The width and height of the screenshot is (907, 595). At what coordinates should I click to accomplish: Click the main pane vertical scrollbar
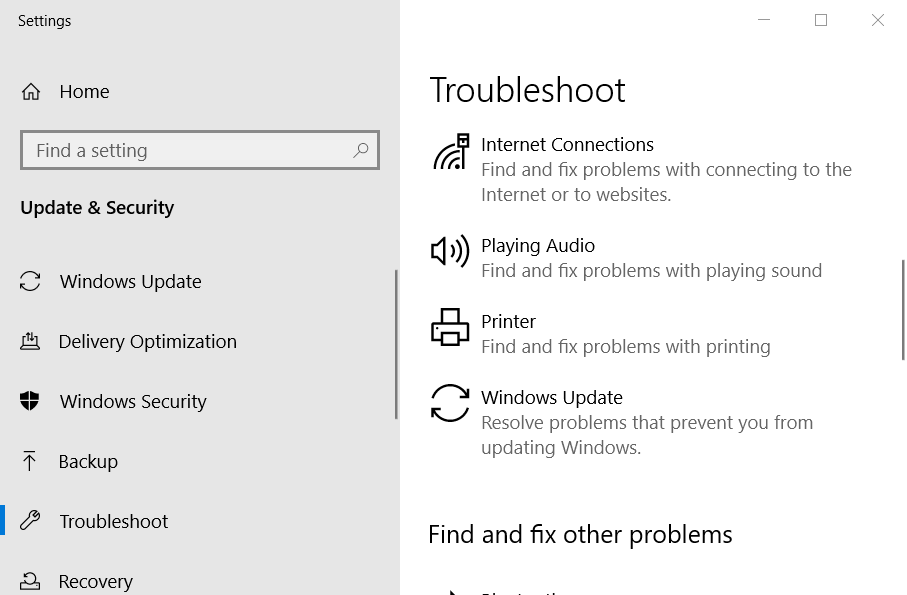[902, 310]
